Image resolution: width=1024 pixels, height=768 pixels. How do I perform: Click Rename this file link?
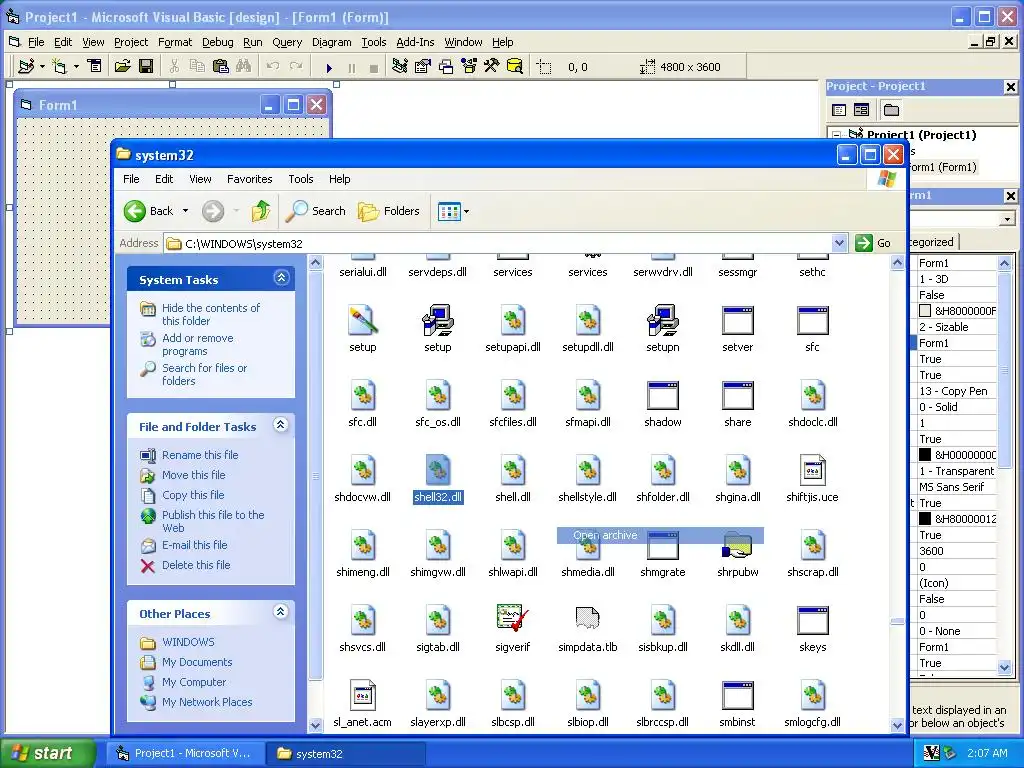(200, 455)
